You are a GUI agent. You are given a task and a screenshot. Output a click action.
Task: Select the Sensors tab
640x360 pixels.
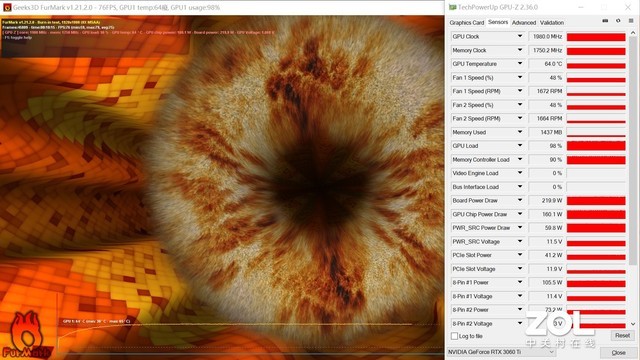tap(498, 22)
